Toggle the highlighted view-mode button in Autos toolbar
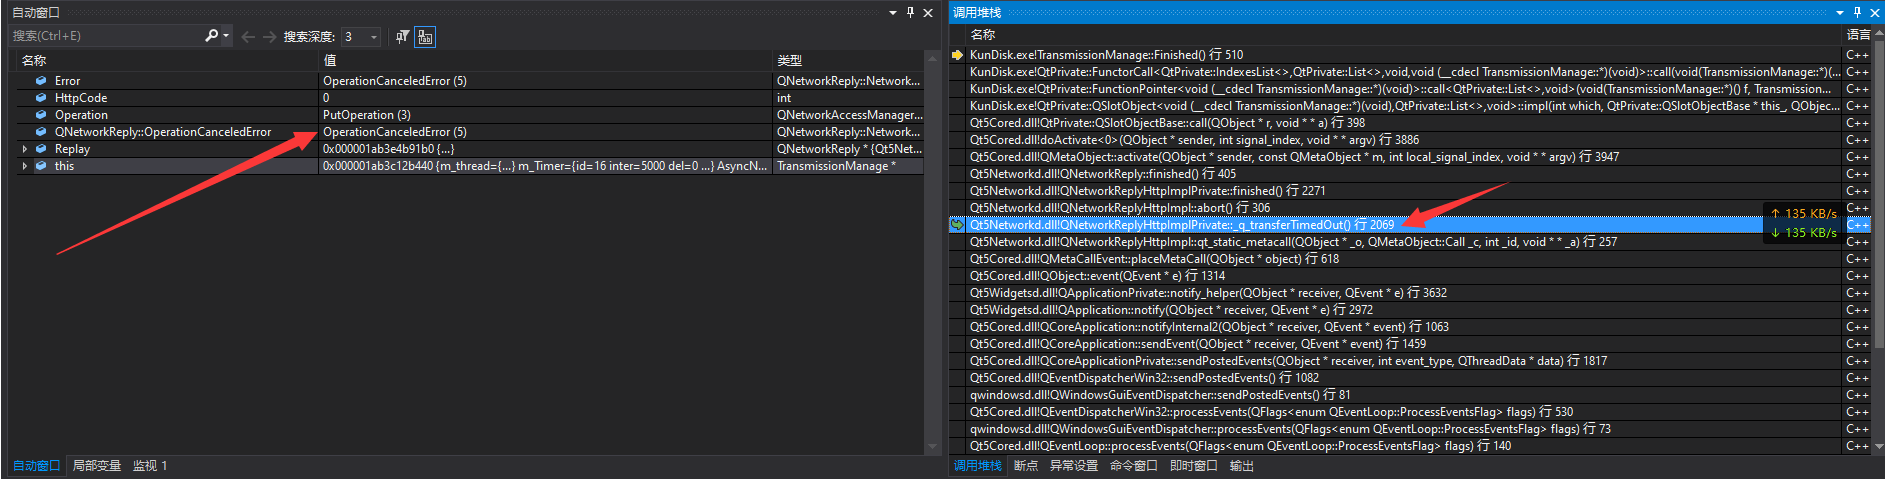 (425, 37)
